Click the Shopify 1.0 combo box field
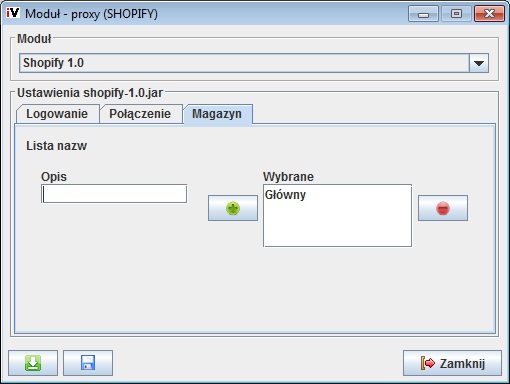This screenshot has width=510, height=384. (254, 63)
